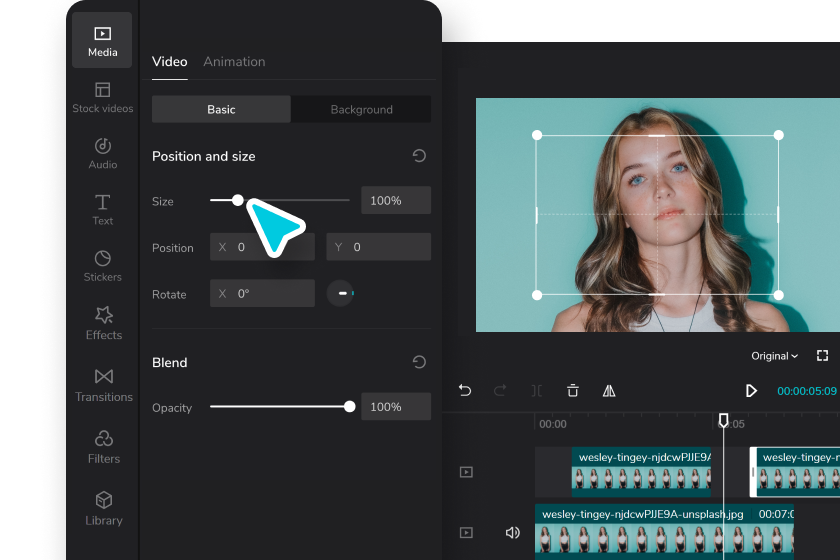
Task: Click the Rotate degrees input field
Action: pyautogui.click(x=262, y=293)
